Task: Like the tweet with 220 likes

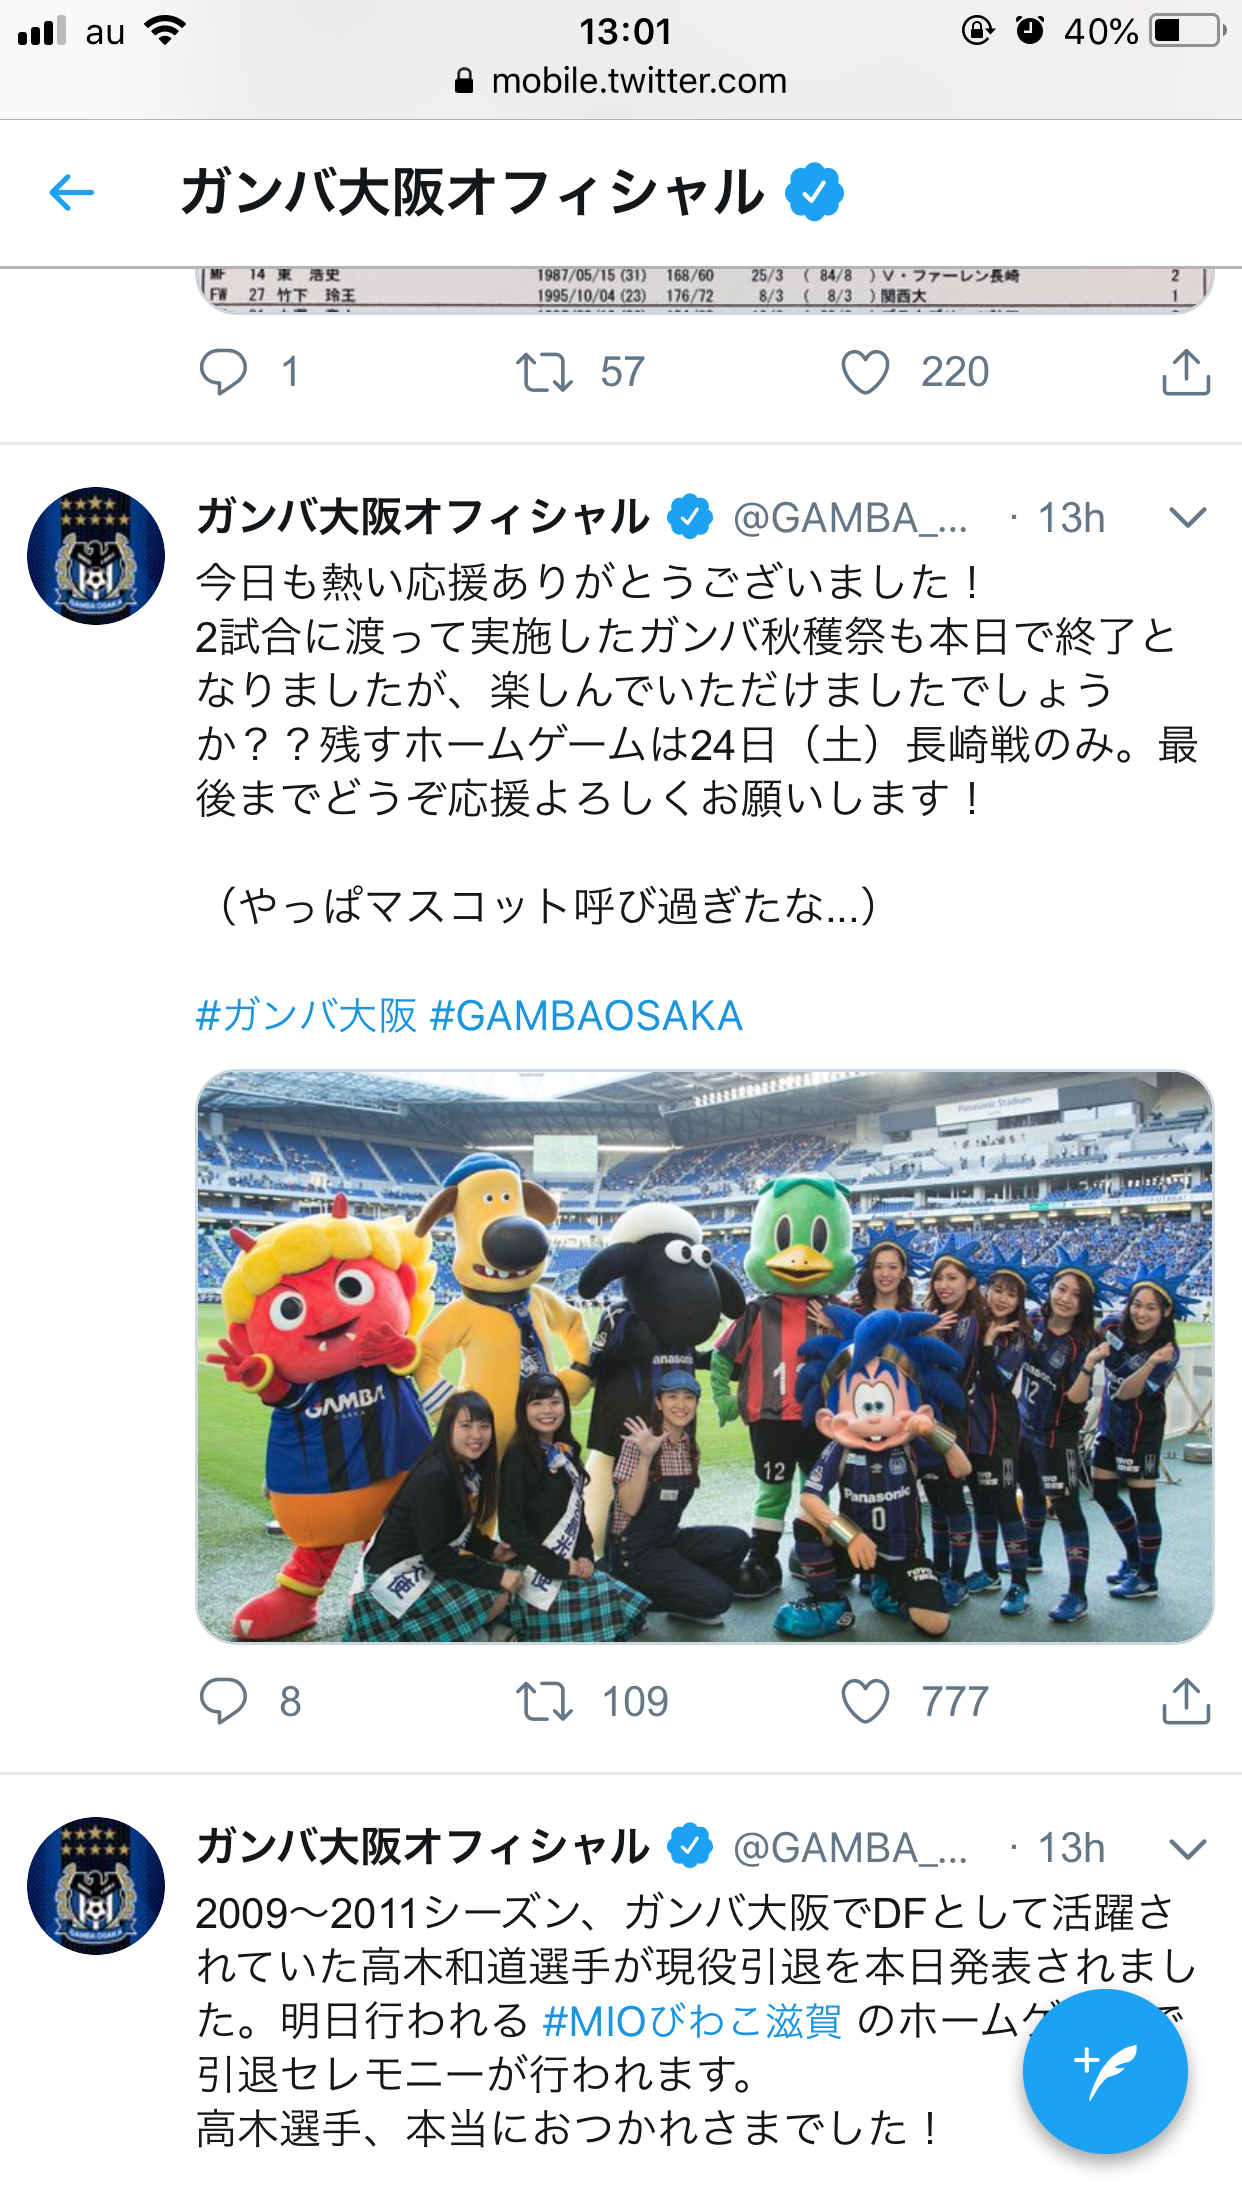Action: point(865,372)
